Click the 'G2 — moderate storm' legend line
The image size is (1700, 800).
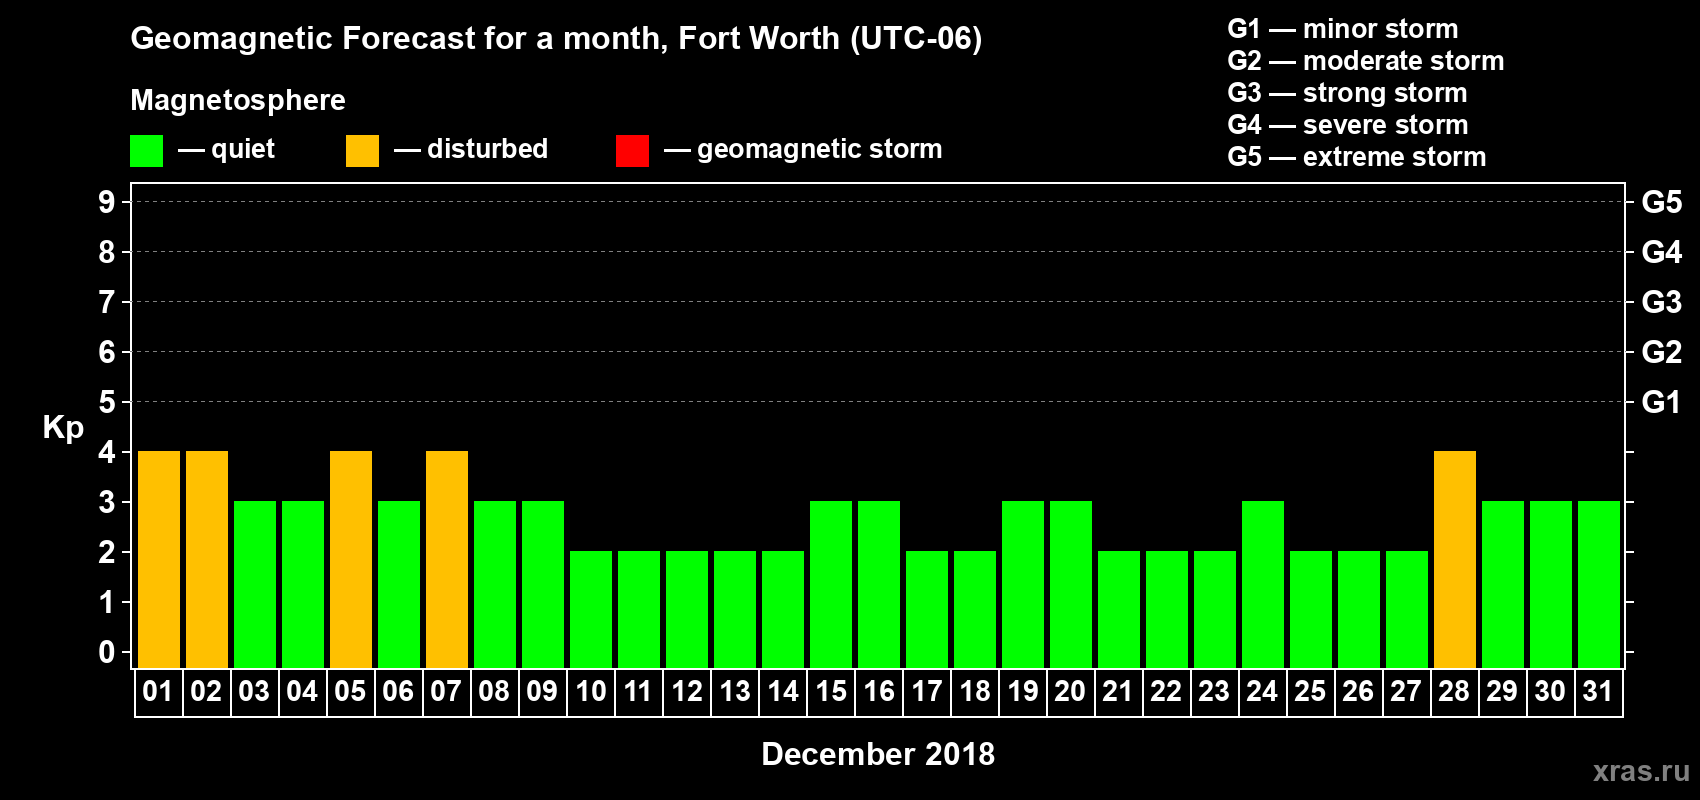pyautogui.click(x=1366, y=61)
